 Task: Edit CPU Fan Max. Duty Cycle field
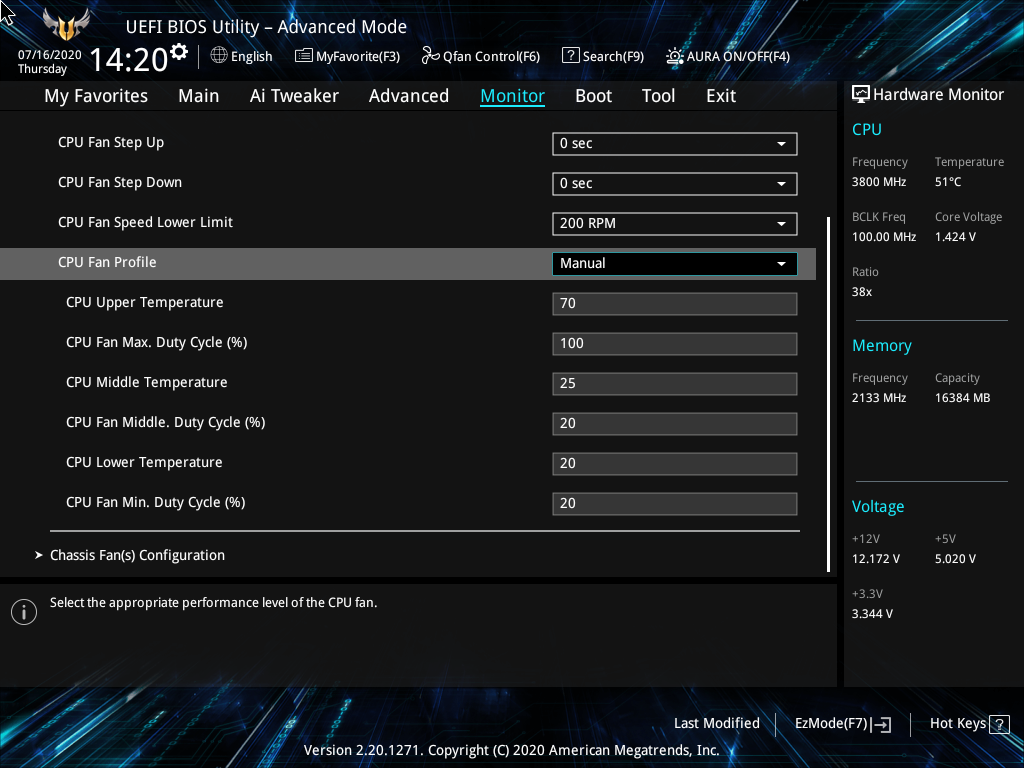(675, 344)
